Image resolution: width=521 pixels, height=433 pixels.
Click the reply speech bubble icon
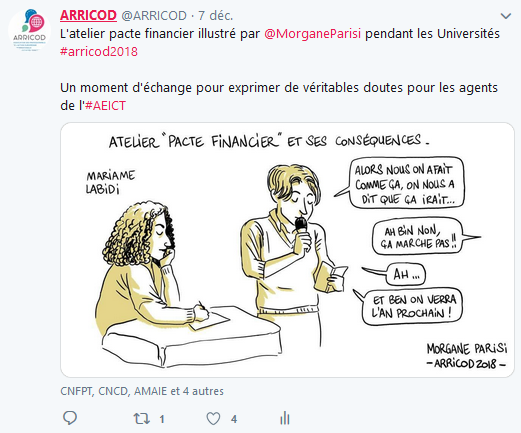point(70,418)
